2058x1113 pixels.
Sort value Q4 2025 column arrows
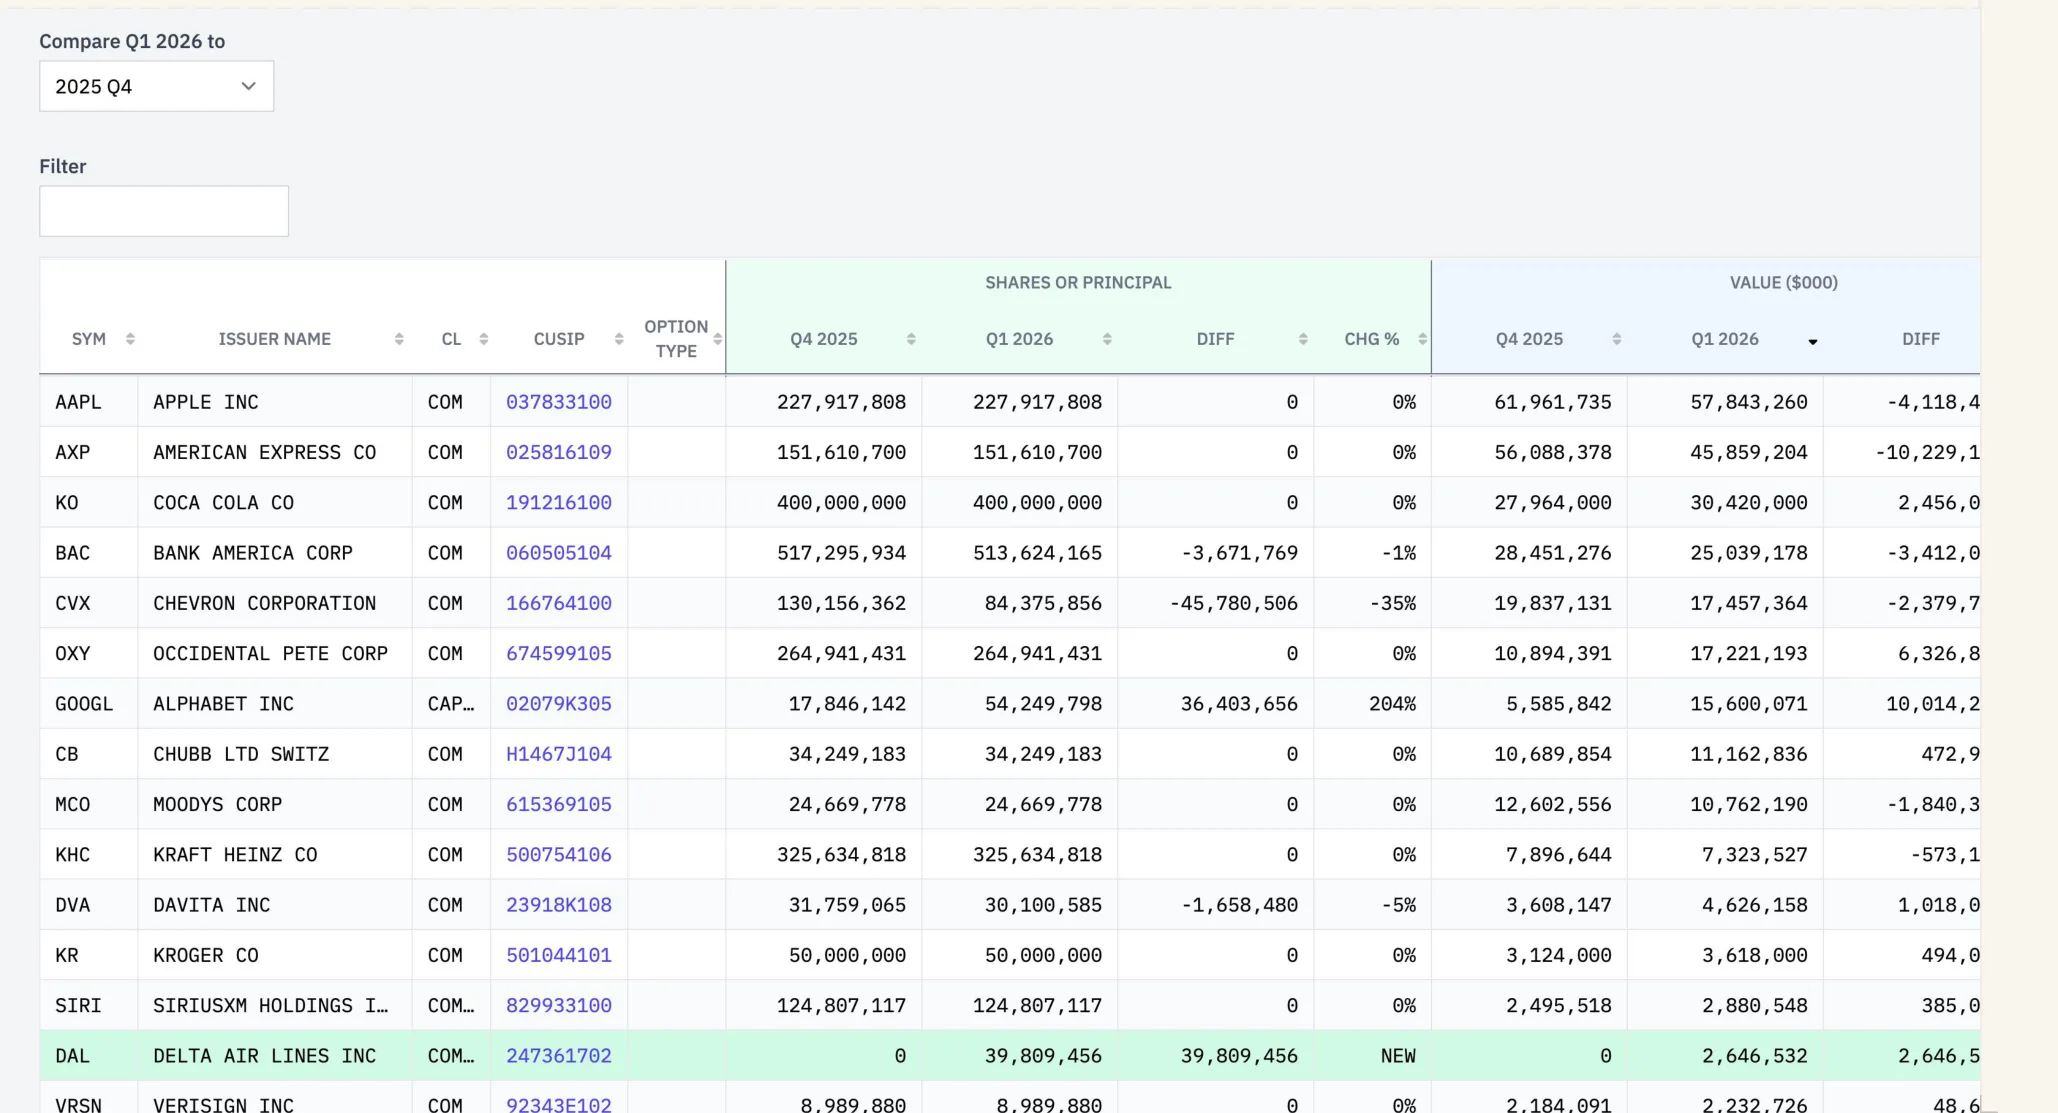click(x=1617, y=339)
